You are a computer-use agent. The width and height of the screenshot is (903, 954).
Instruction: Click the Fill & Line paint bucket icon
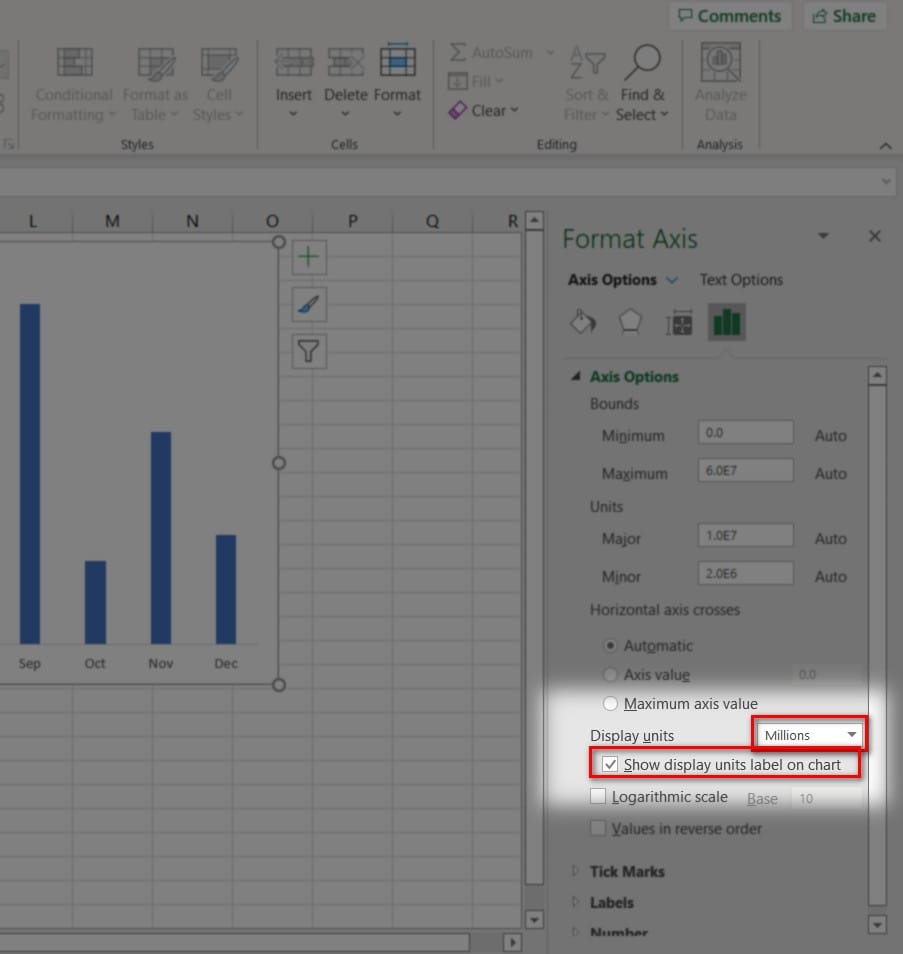[x=582, y=322]
